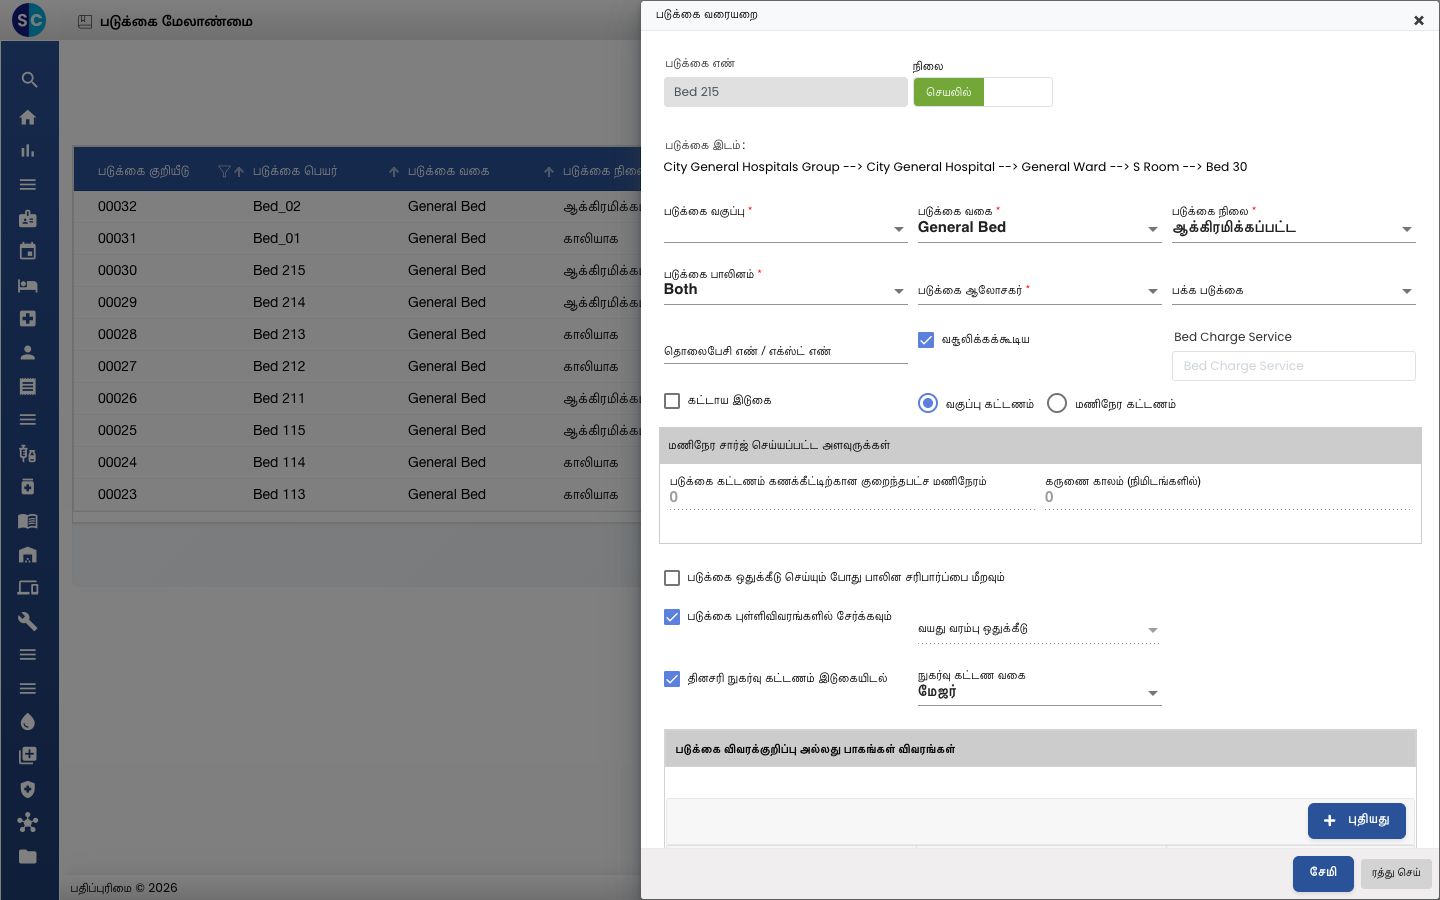Check the கட்டாய இடுகை checkbox

[x=672, y=401]
